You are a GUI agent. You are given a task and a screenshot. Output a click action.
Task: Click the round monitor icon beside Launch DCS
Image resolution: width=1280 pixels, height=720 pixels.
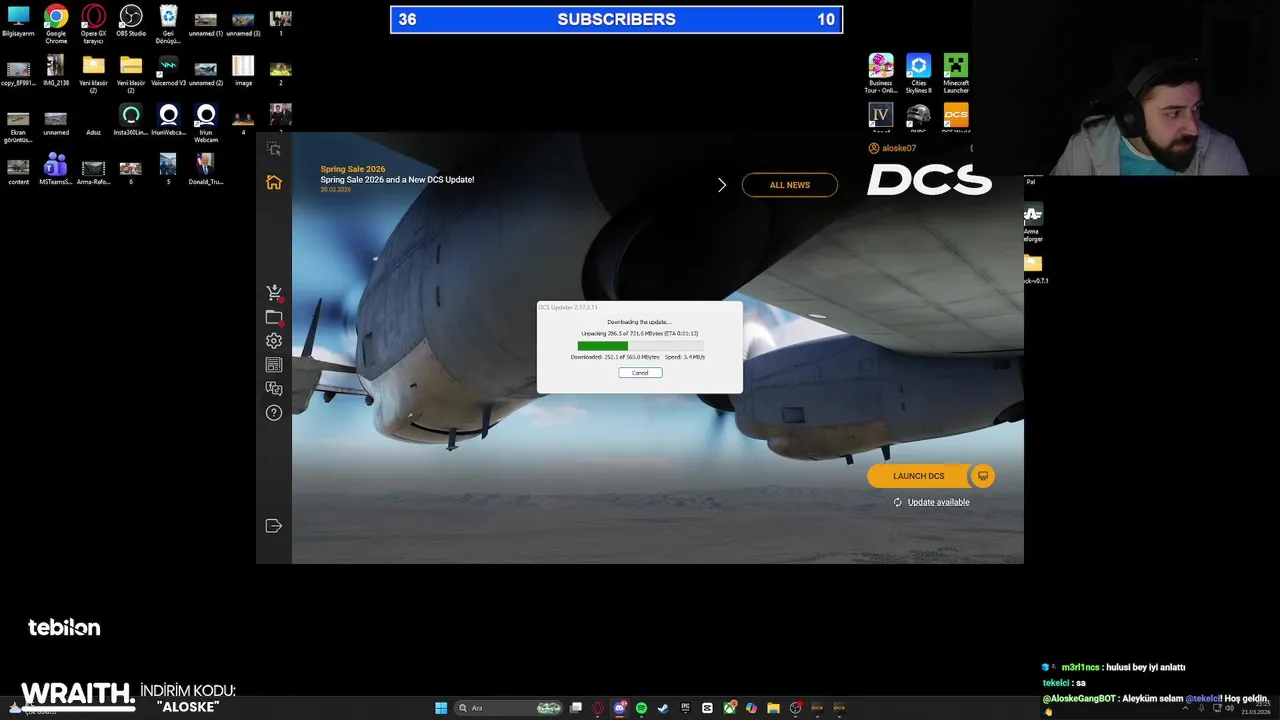(983, 476)
